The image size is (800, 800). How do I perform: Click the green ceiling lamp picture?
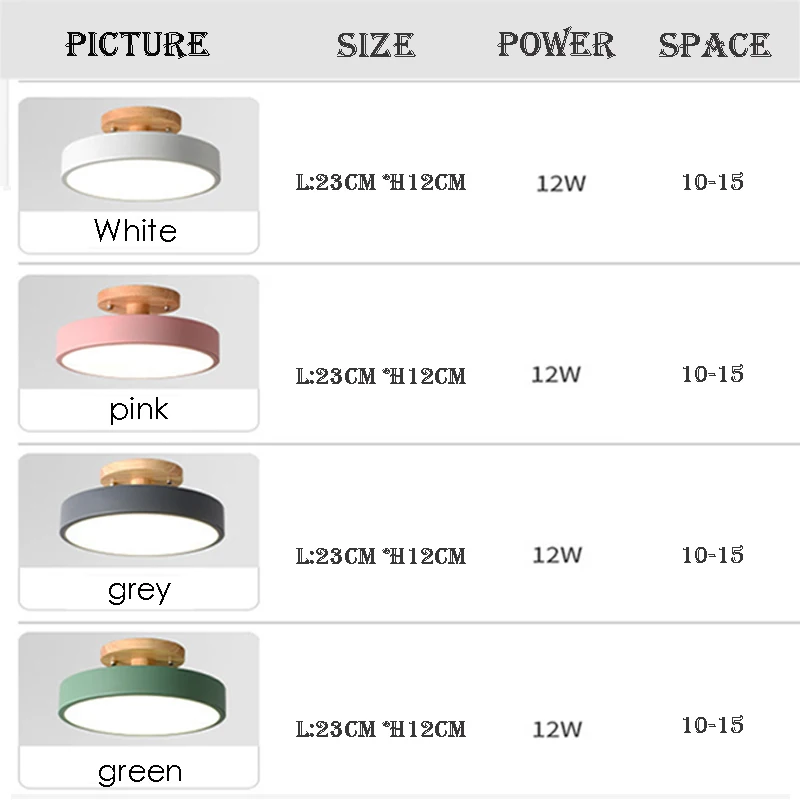[139, 692]
